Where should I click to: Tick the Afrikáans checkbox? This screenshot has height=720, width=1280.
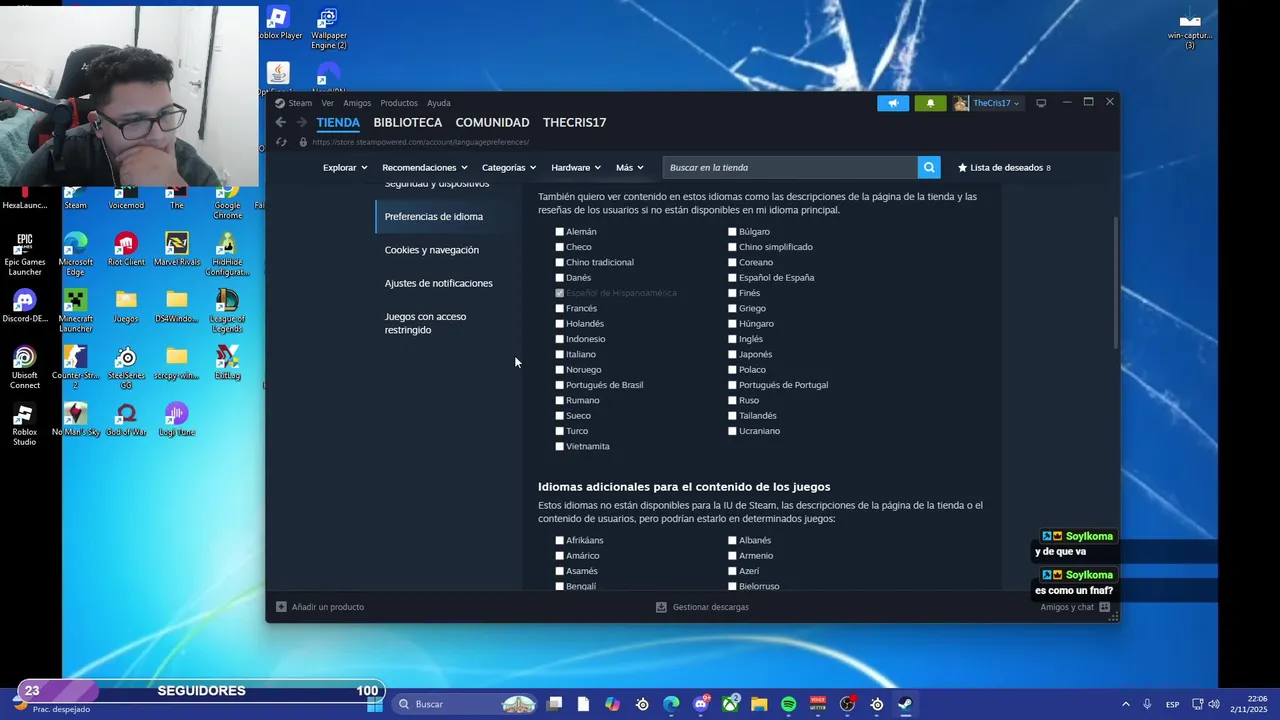tap(560, 540)
